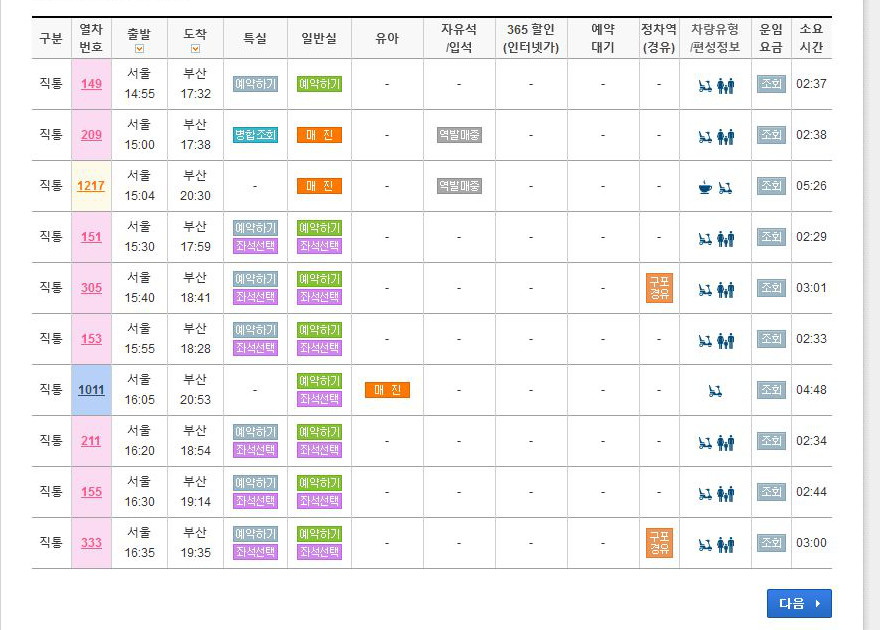Click the family seating icon for train 149
Screen dimensions: 880x630
[x=726, y=85]
